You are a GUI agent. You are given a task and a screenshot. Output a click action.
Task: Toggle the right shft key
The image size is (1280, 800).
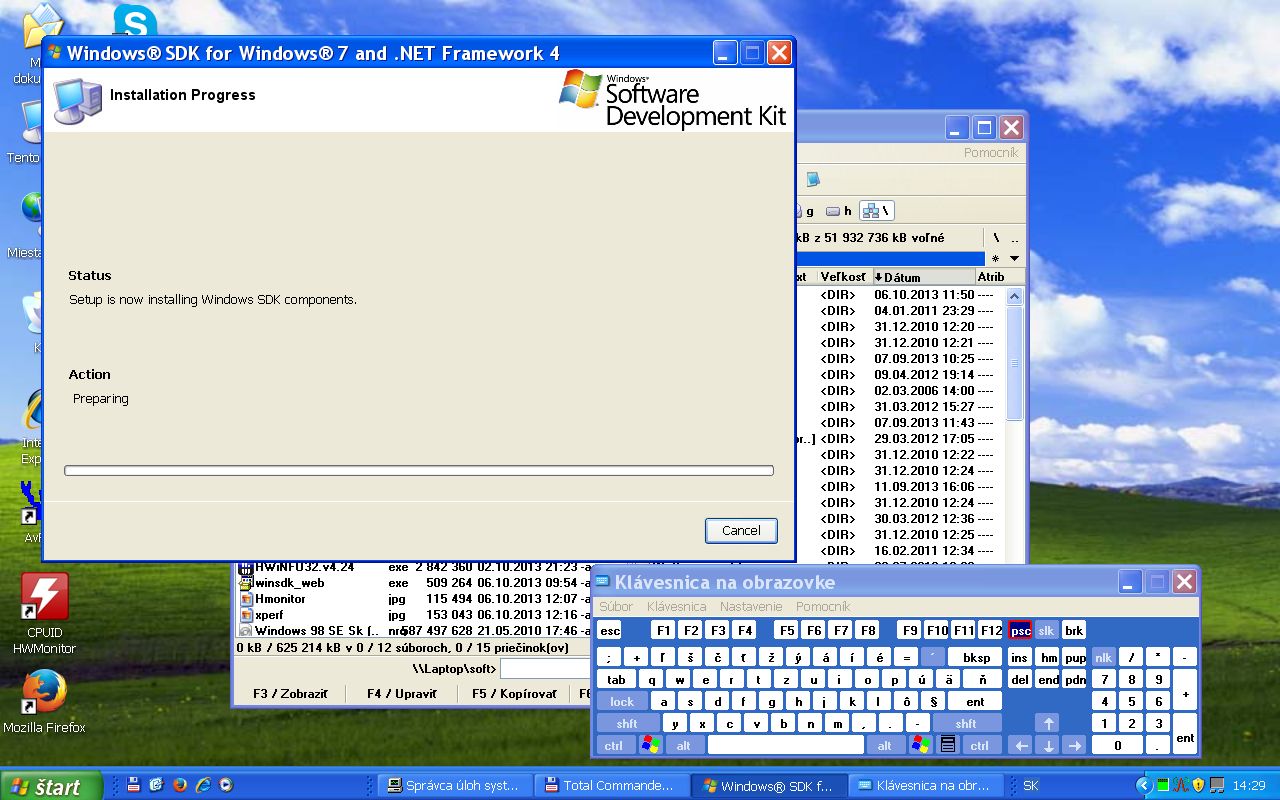[x=966, y=723]
